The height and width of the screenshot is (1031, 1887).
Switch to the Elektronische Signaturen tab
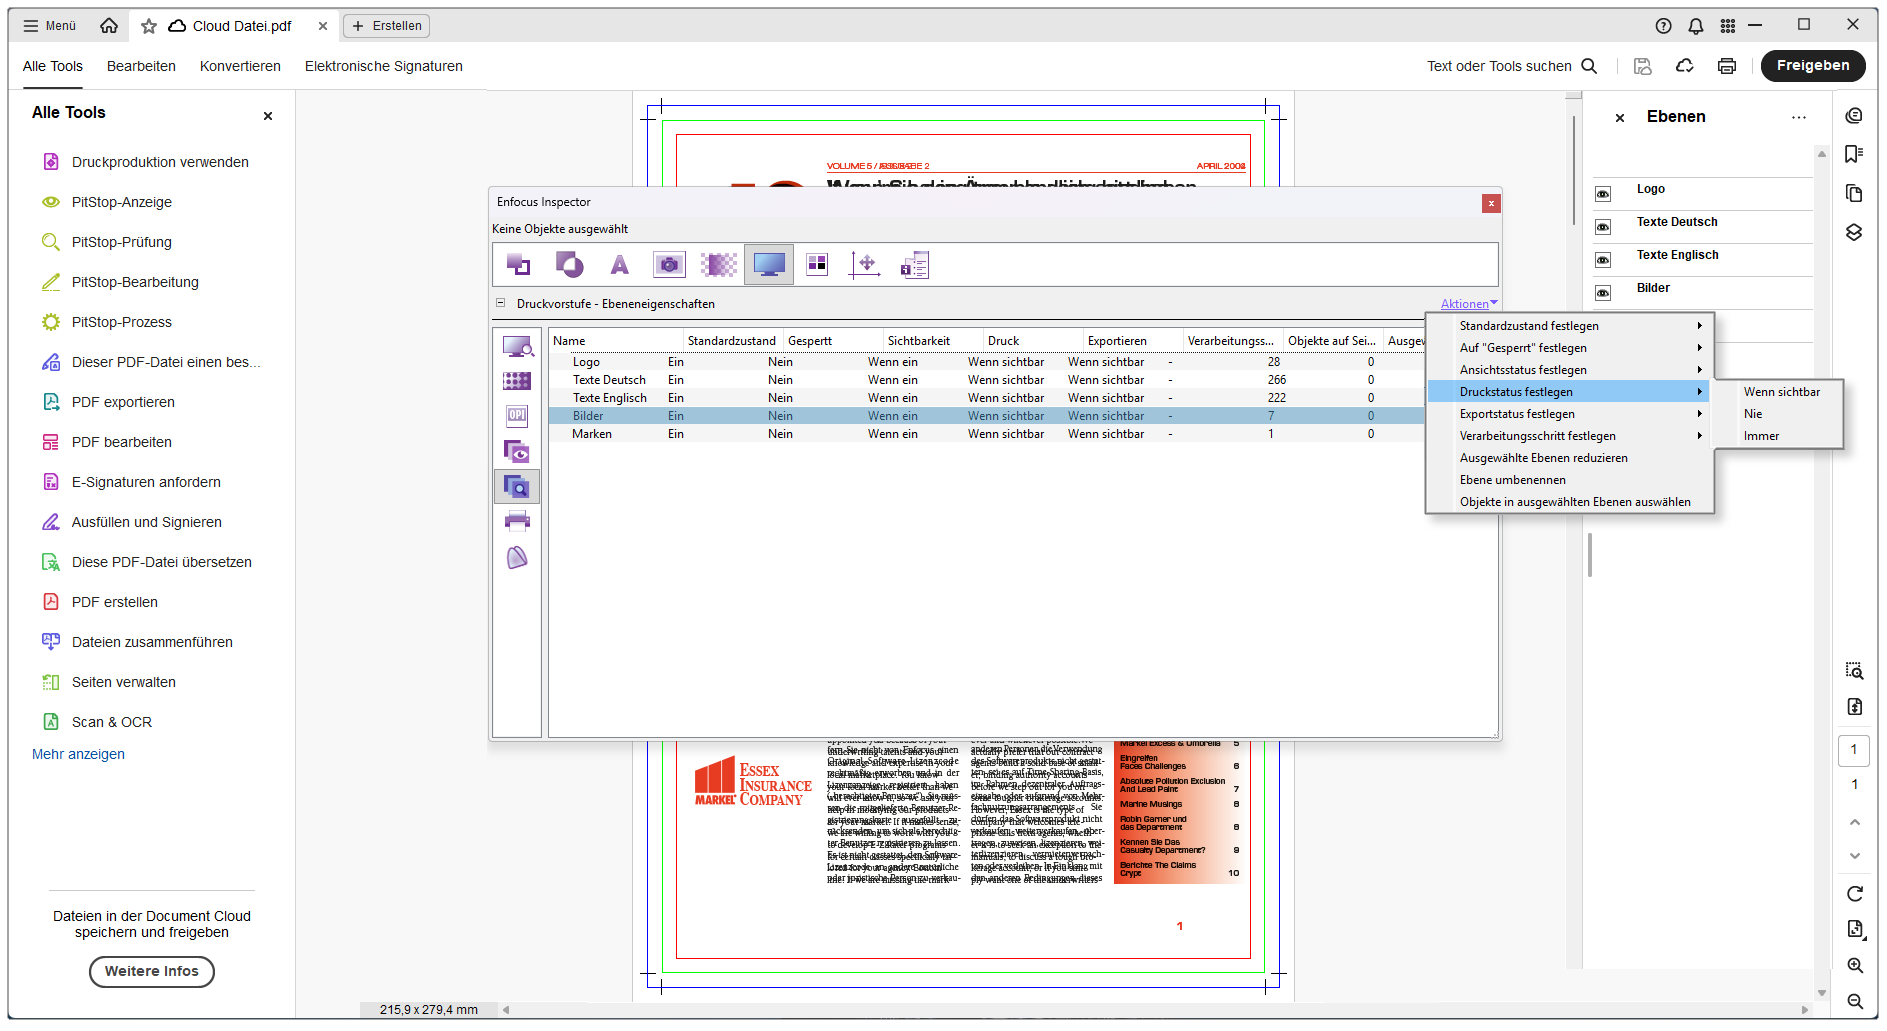pos(383,66)
